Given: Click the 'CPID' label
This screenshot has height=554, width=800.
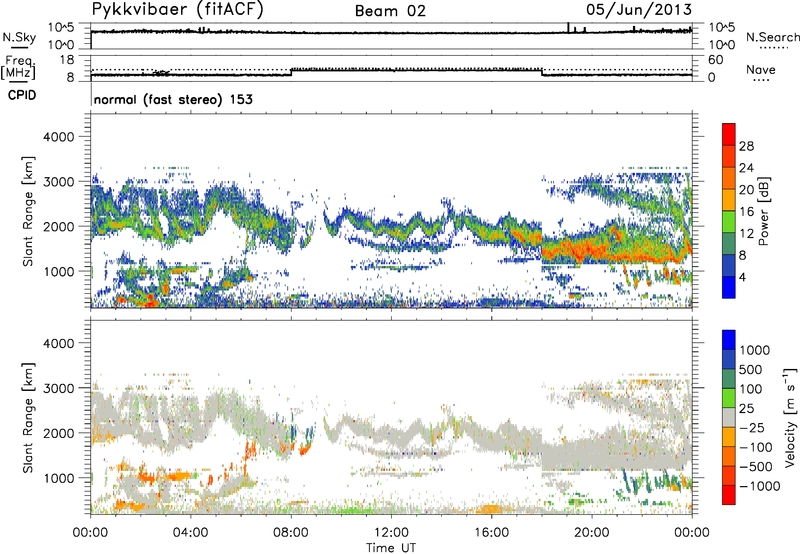Looking at the screenshot, I should pos(22,95).
